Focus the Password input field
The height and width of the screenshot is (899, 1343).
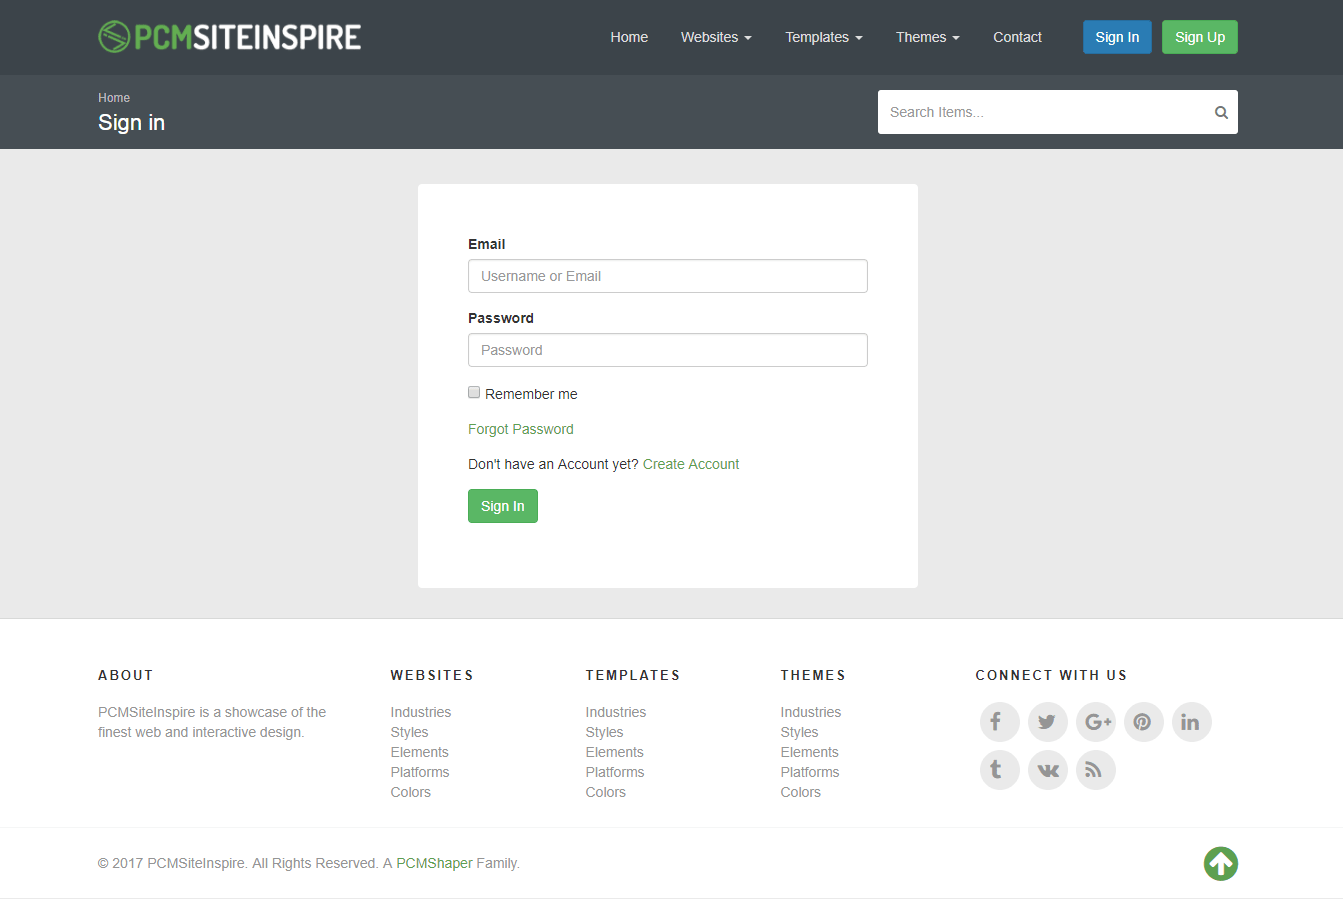[668, 350]
